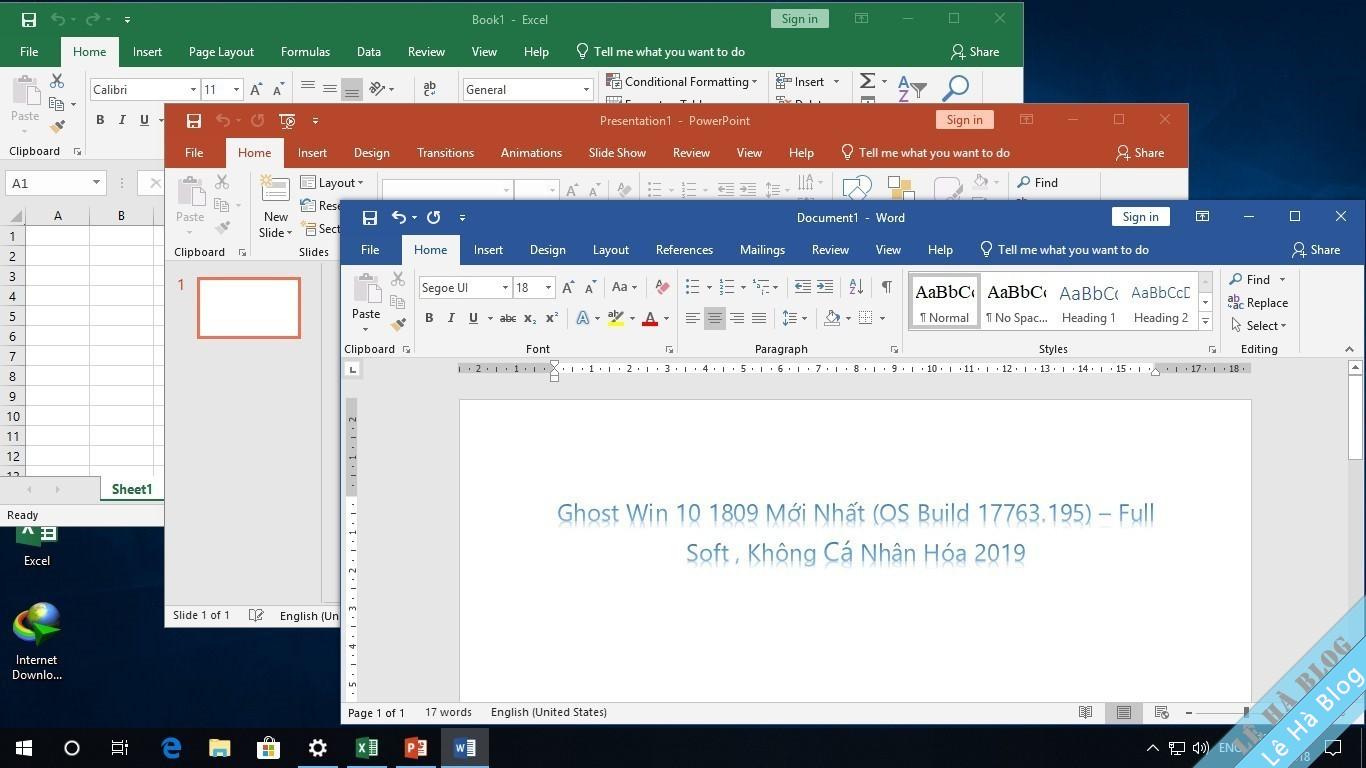Click Format Painter brush in Word clipboard group
This screenshot has width=1366, height=768.
pyautogui.click(x=398, y=324)
